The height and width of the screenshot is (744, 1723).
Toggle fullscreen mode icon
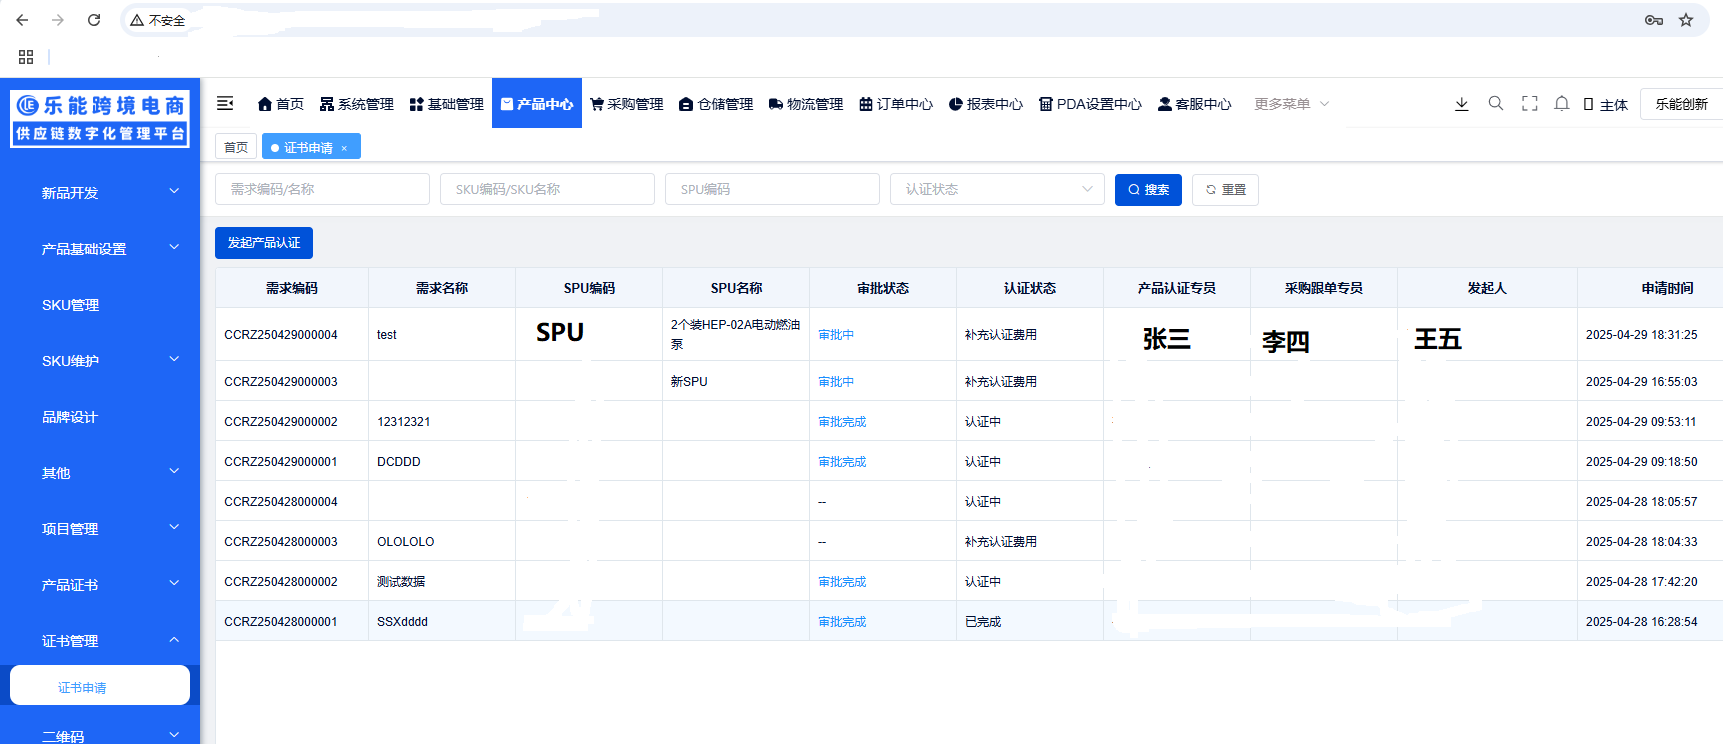pyautogui.click(x=1529, y=103)
